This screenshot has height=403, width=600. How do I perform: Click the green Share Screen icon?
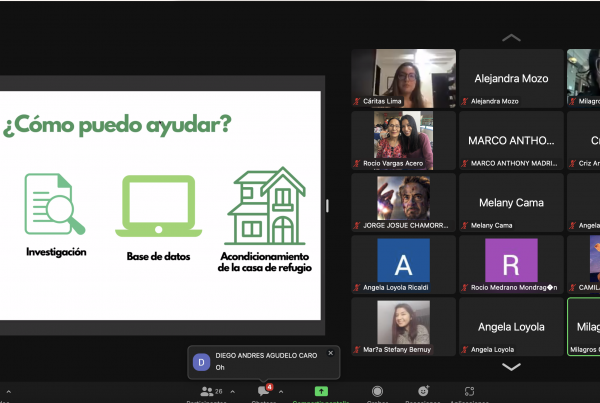click(321, 391)
